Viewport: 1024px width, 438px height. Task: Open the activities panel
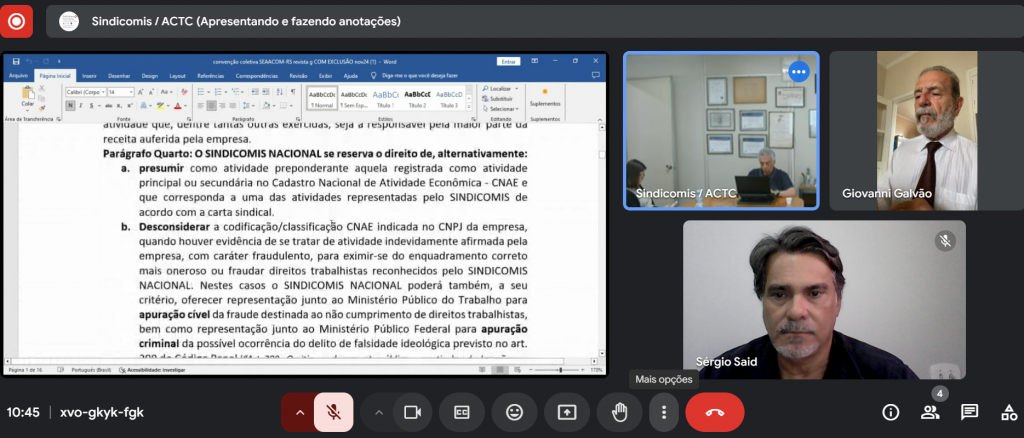click(x=1008, y=412)
